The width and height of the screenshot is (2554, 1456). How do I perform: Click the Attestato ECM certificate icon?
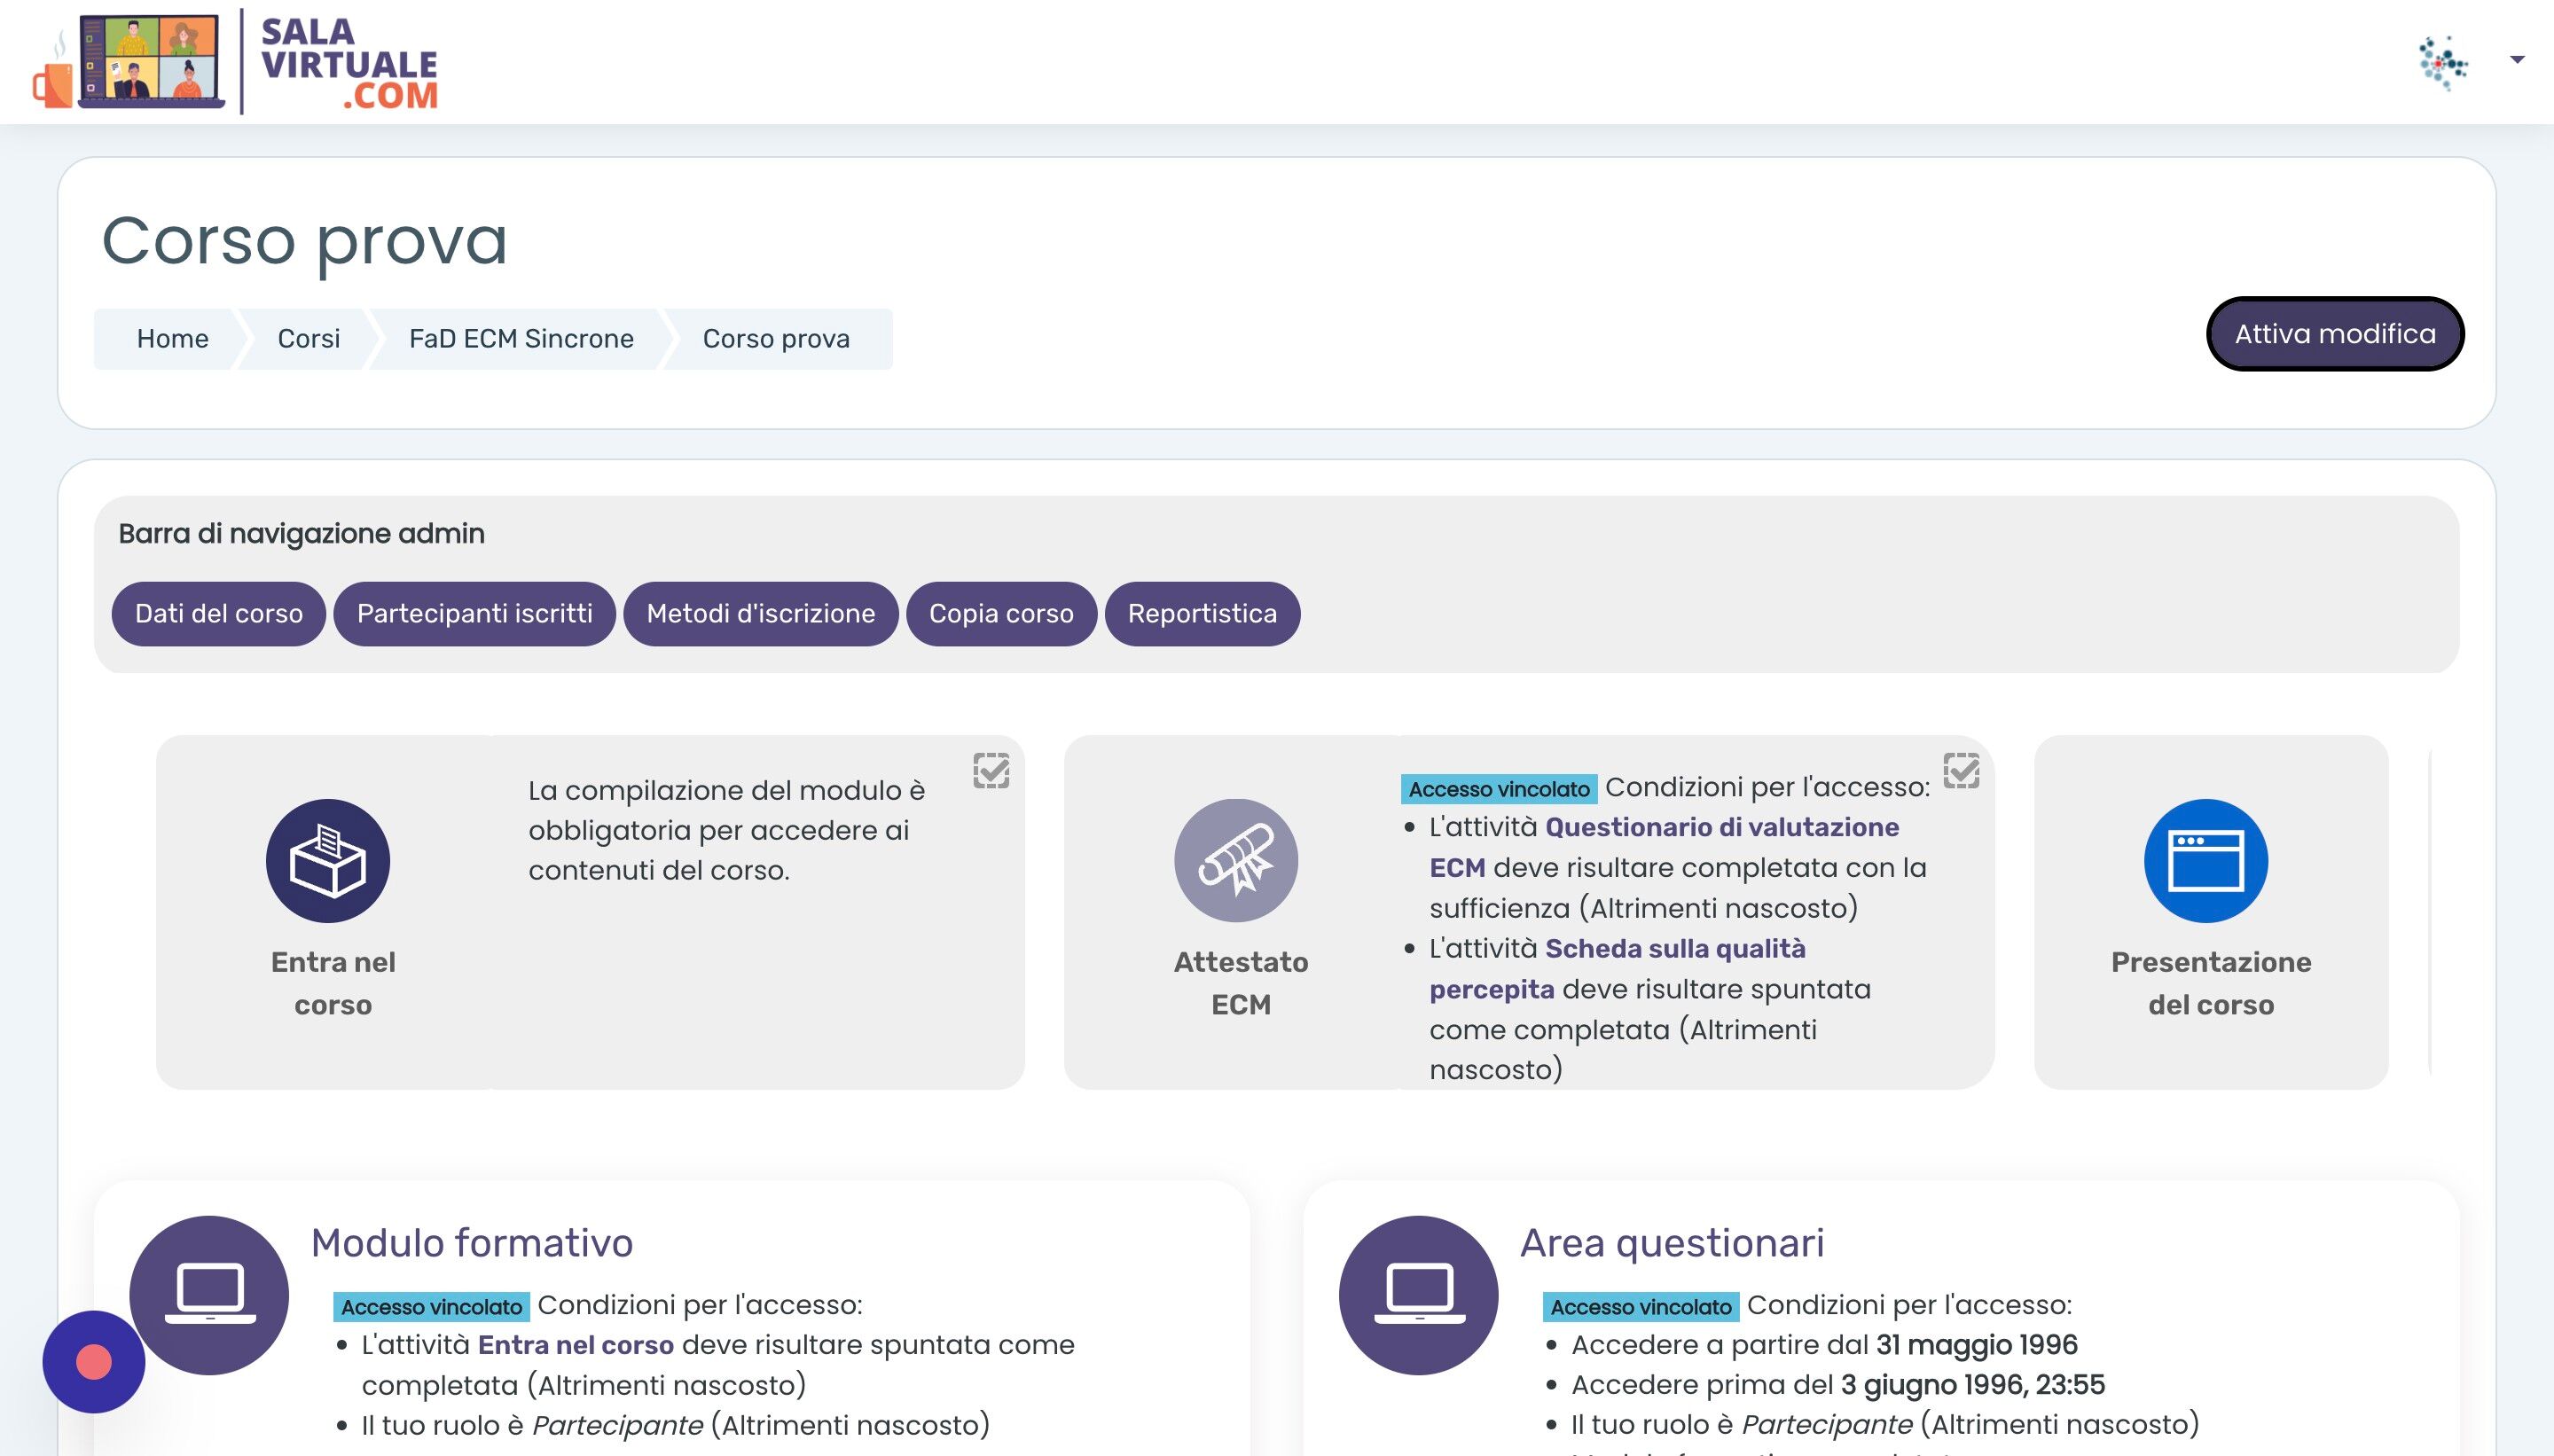[x=1236, y=860]
